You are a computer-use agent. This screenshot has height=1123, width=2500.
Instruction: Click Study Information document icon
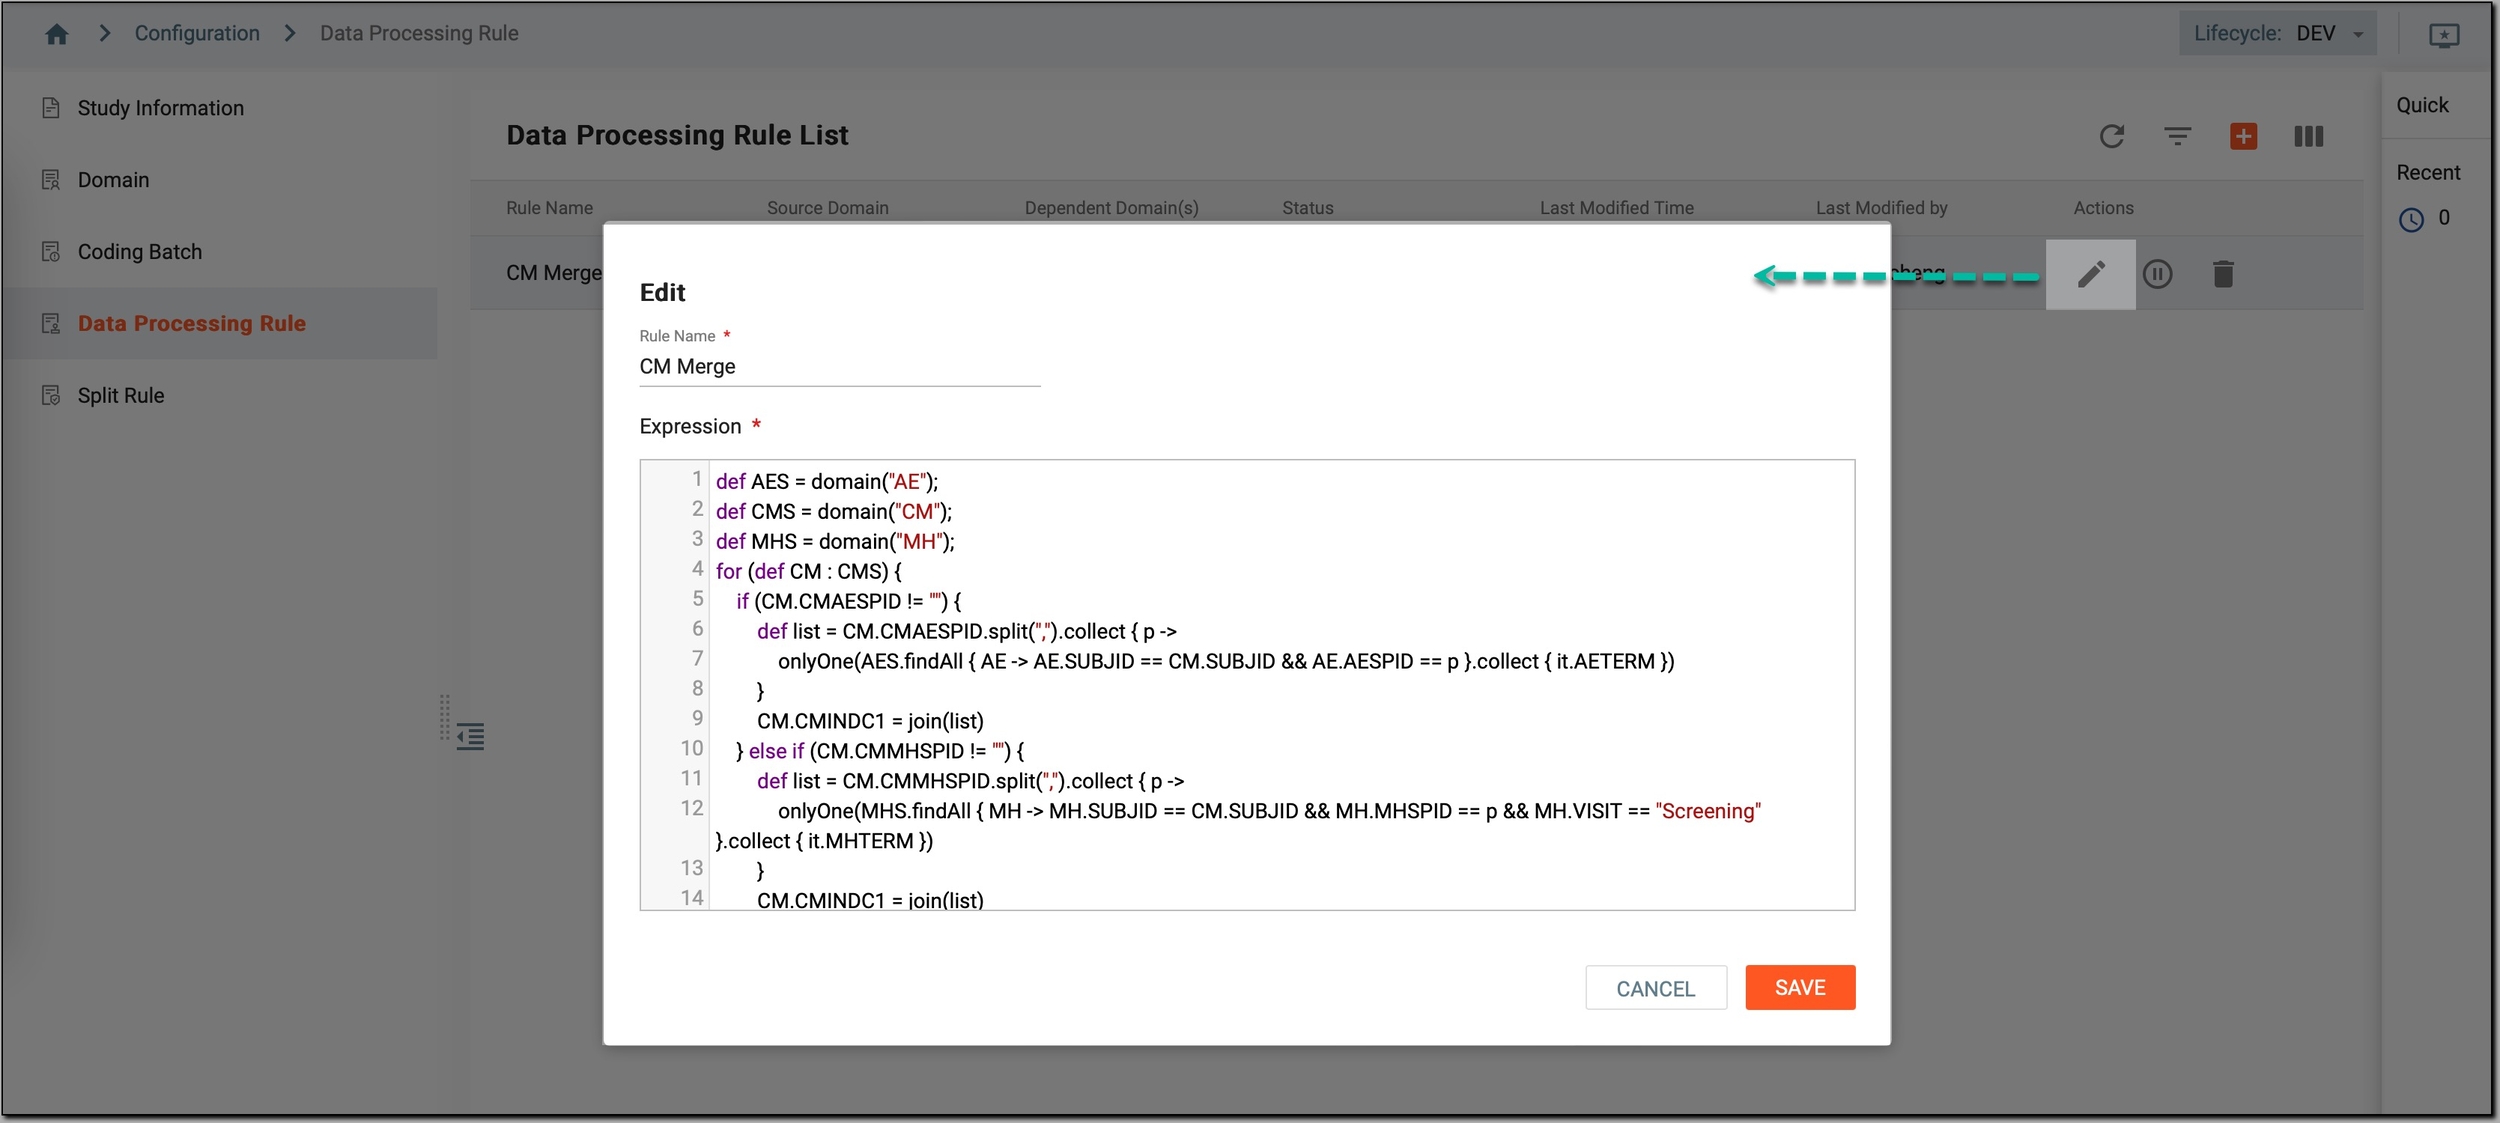tap(51, 108)
